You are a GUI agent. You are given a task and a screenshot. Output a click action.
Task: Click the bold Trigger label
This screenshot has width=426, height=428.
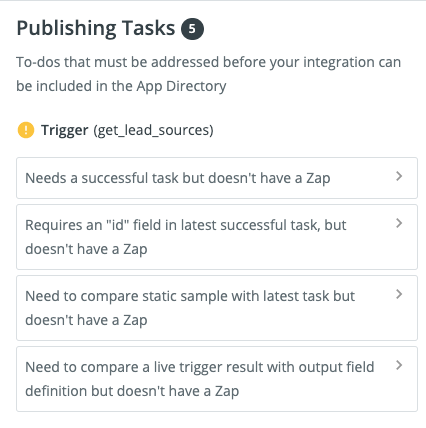point(65,130)
